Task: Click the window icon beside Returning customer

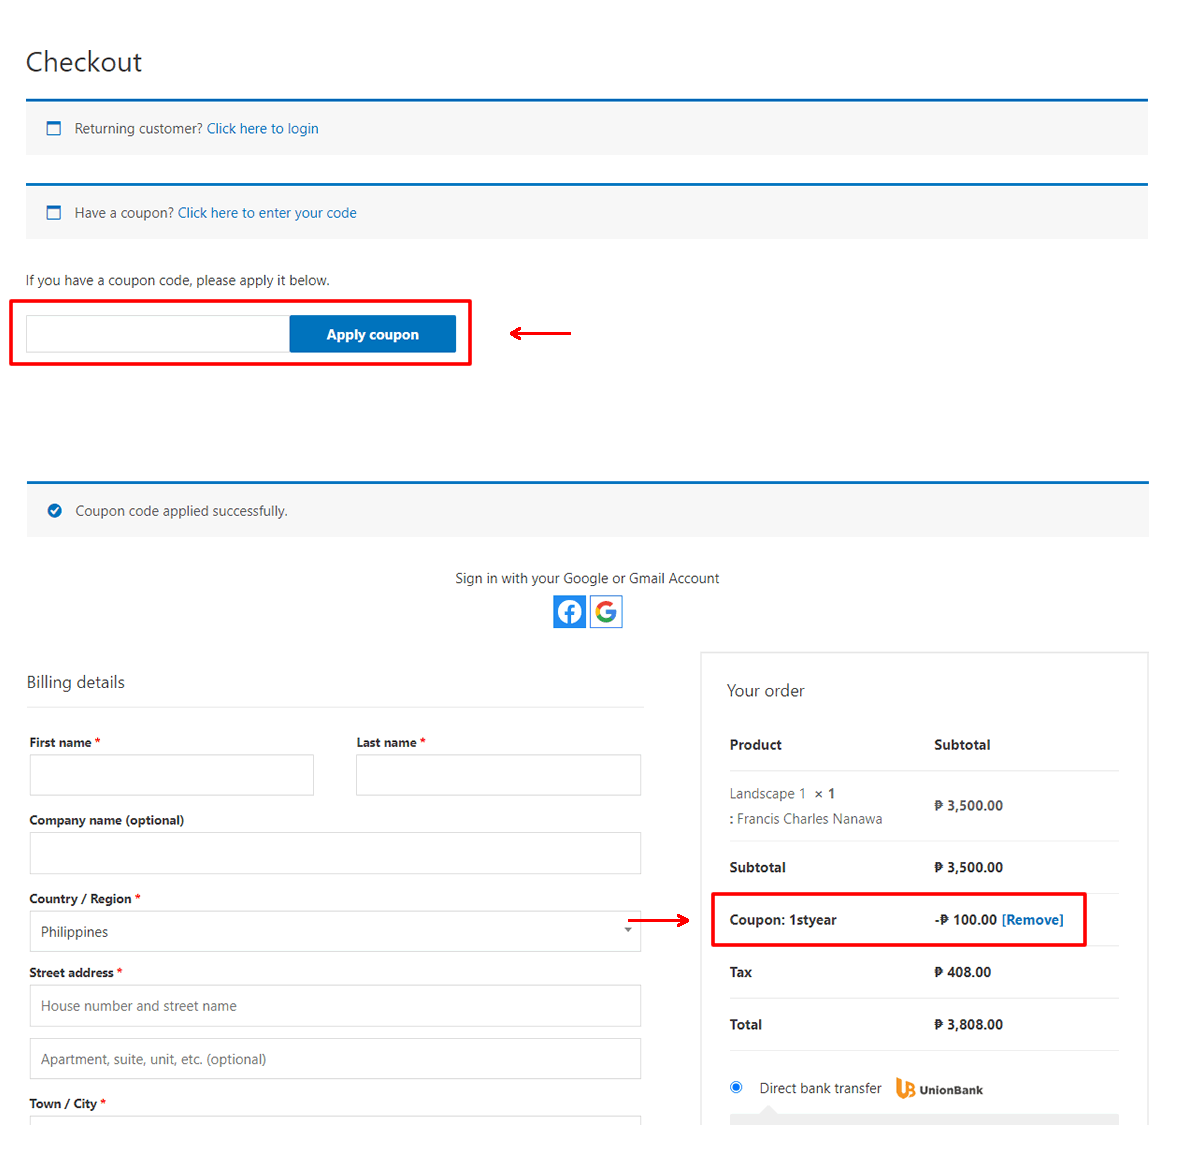Action: click(x=54, y=129)
